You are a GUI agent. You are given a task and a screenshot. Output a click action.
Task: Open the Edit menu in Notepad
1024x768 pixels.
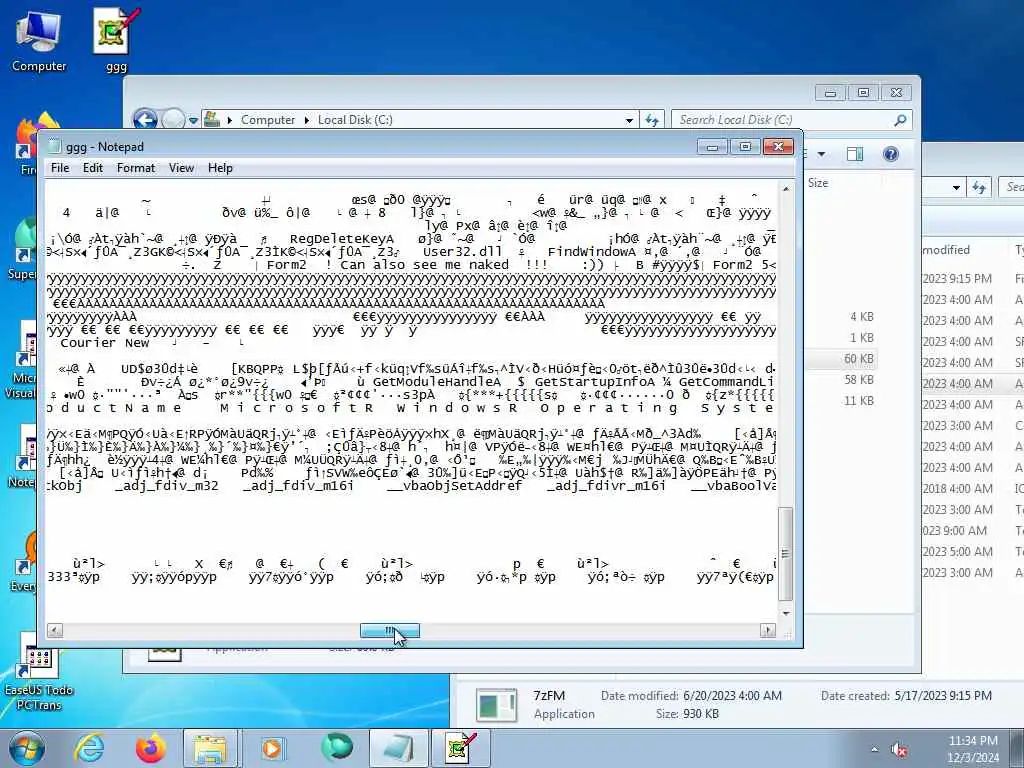coord(93,168)
